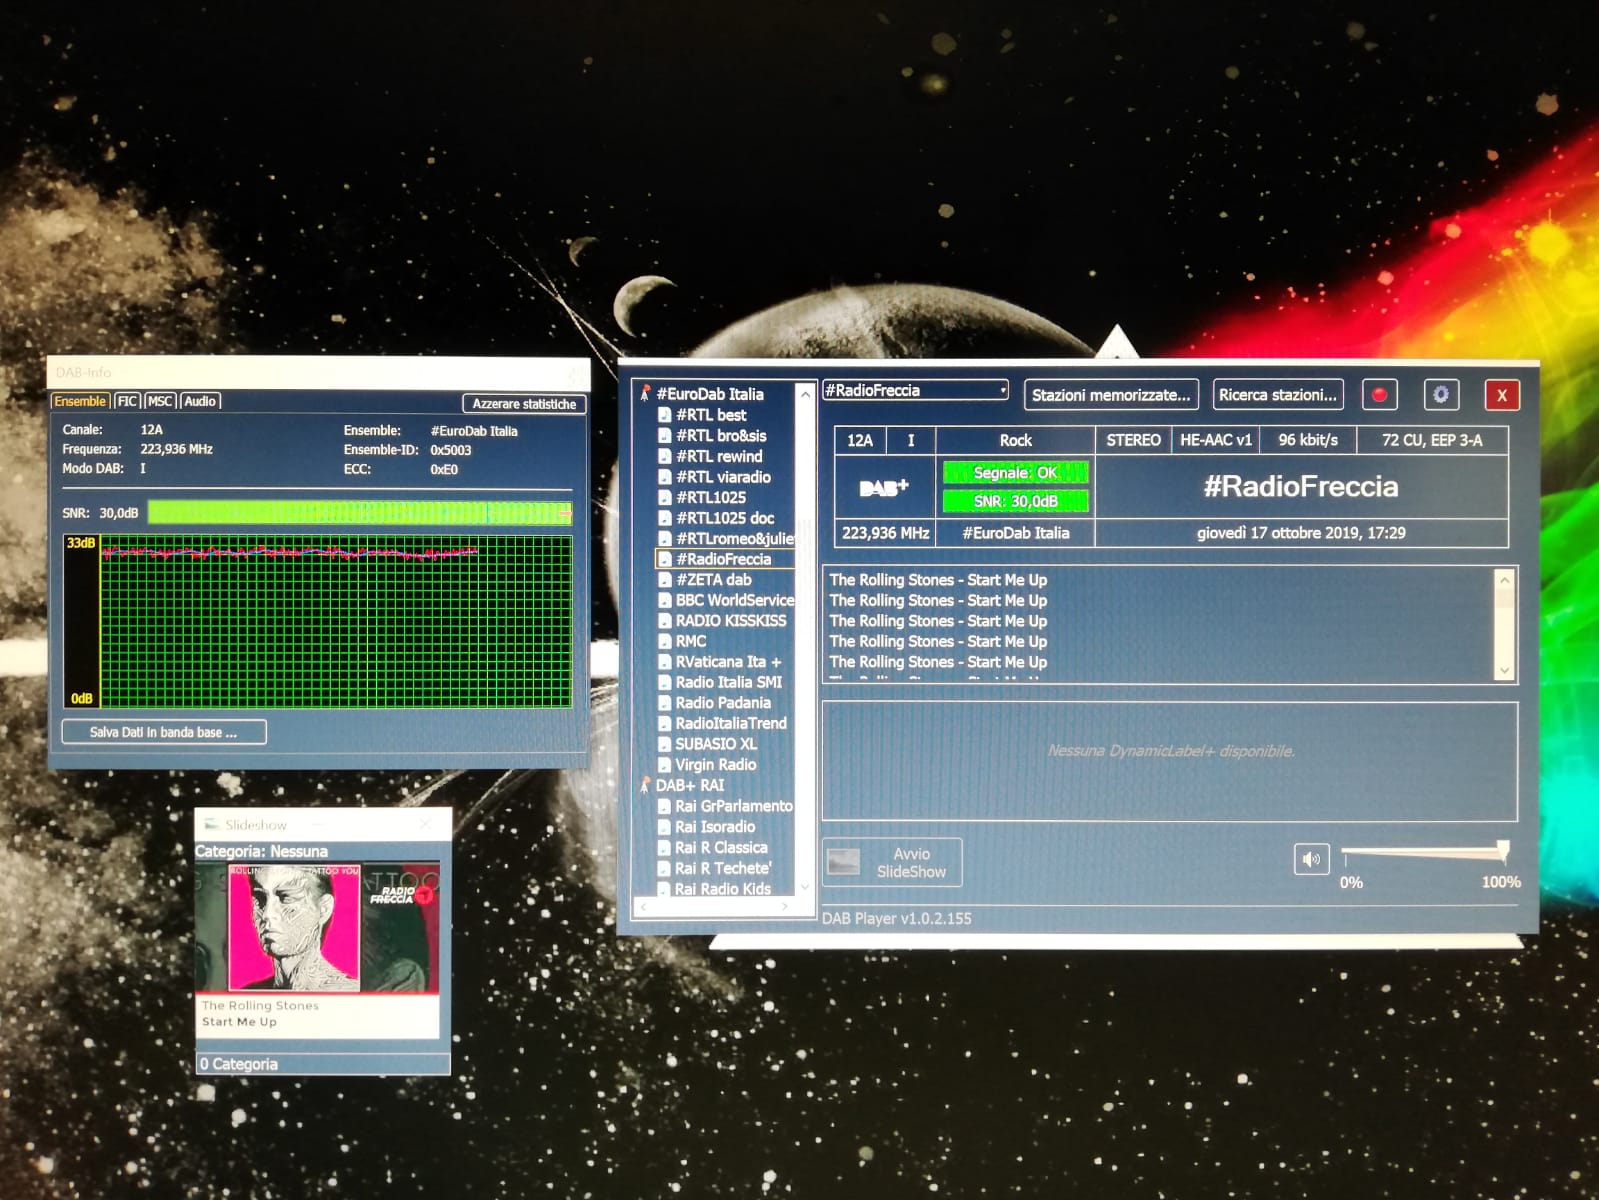Click 'giovedì 17 ottobre 2019, 17:29' date text
The image size is (1599, 1200).
tap(1301, 533)
